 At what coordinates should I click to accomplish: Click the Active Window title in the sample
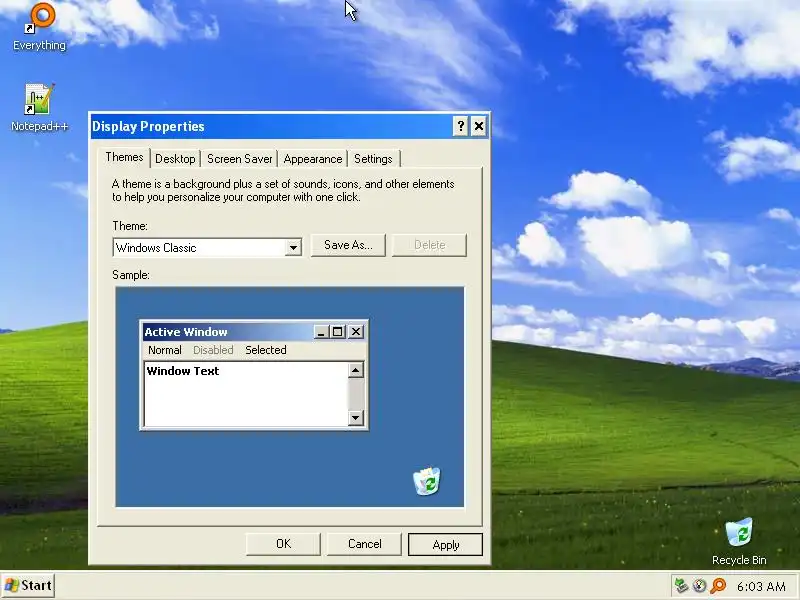[x=186, y=332]
